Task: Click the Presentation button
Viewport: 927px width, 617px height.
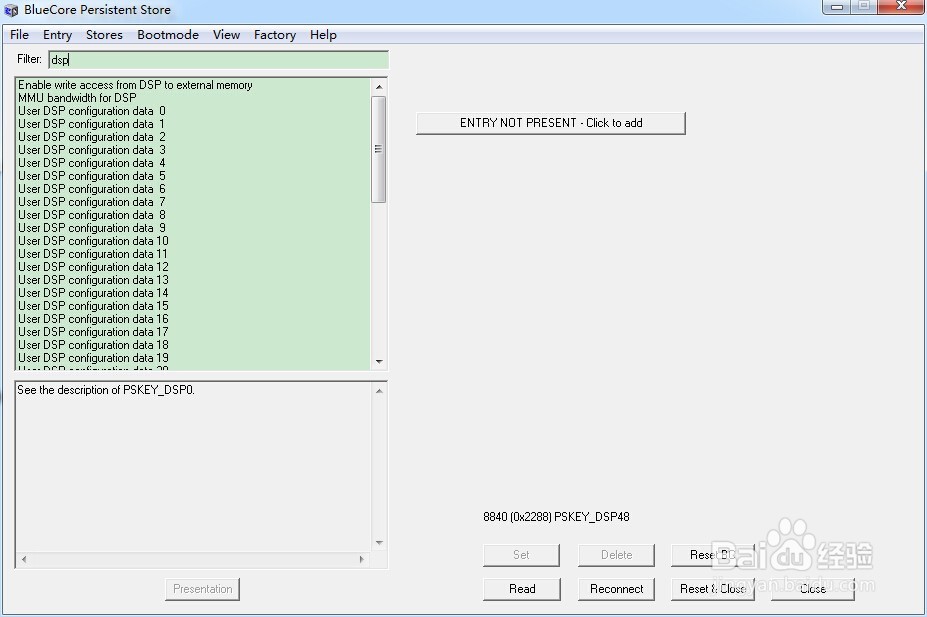Action: pyautogui.click(x=202, y=589)
